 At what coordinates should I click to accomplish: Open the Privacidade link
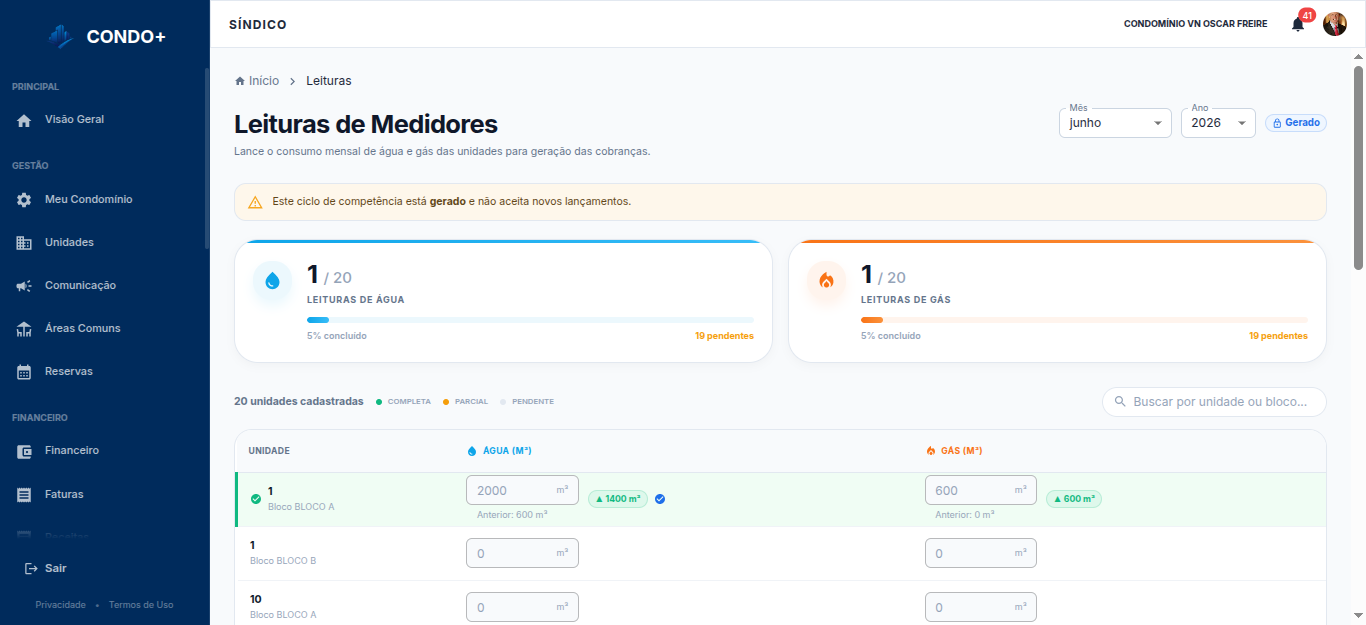click(60, 605)
